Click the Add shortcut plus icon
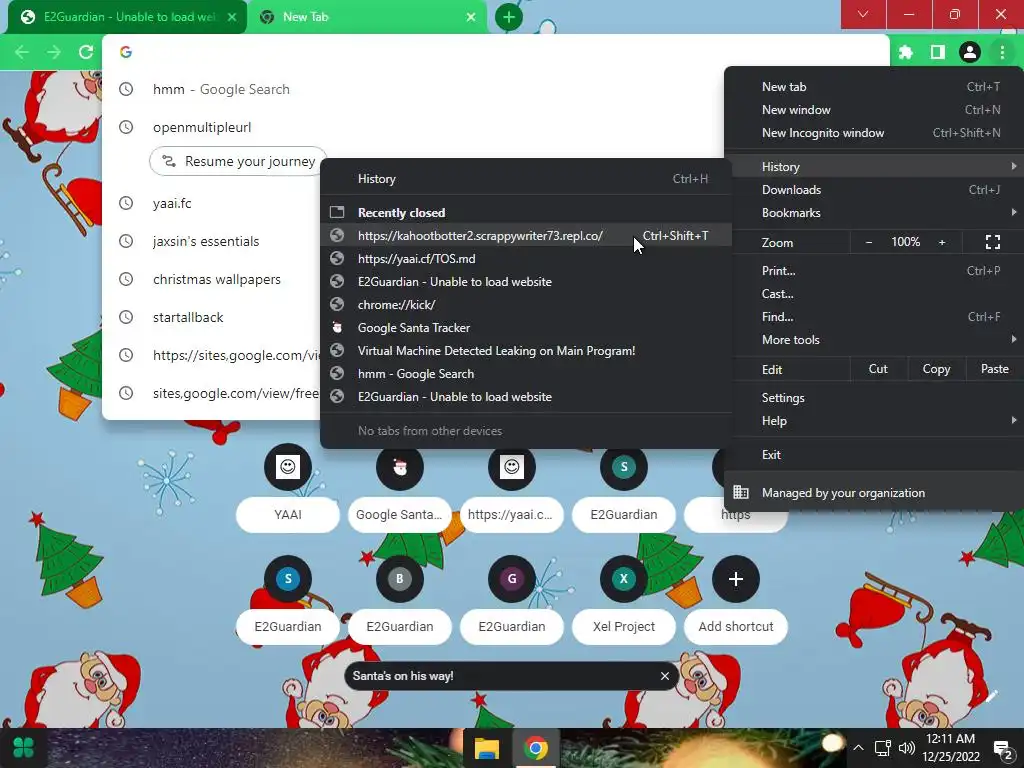1024x768 pixels. pyautogui.click(x=736, y=579)
